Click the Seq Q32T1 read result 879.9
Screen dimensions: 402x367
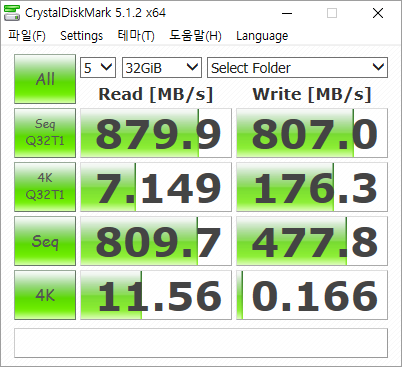156,133
